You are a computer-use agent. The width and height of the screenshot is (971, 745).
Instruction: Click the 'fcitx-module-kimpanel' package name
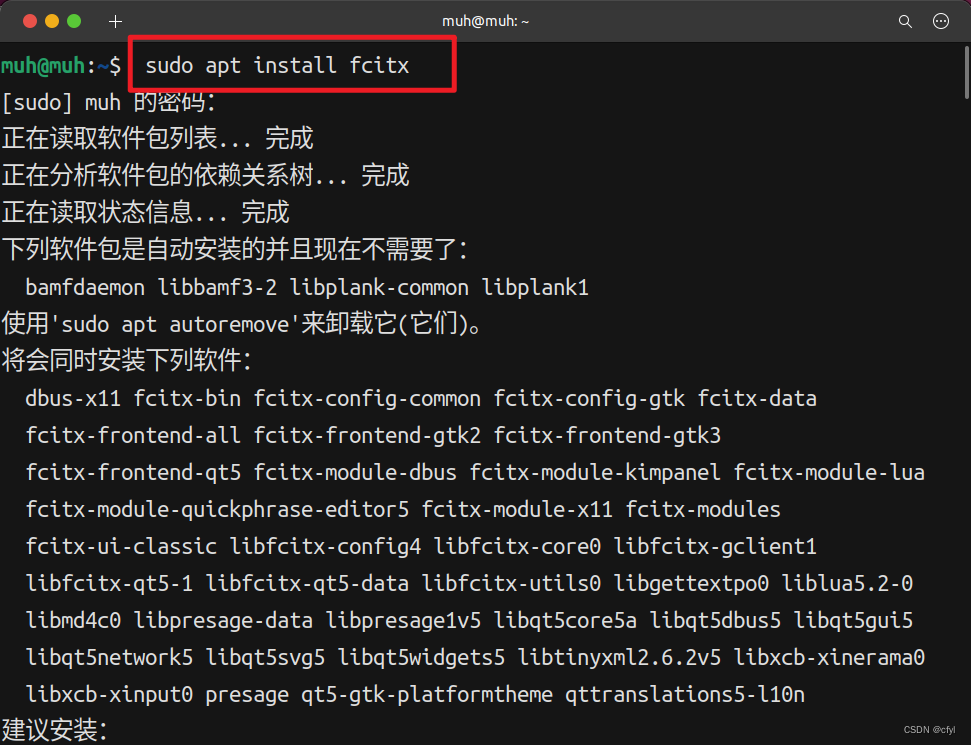click(597, 473)
